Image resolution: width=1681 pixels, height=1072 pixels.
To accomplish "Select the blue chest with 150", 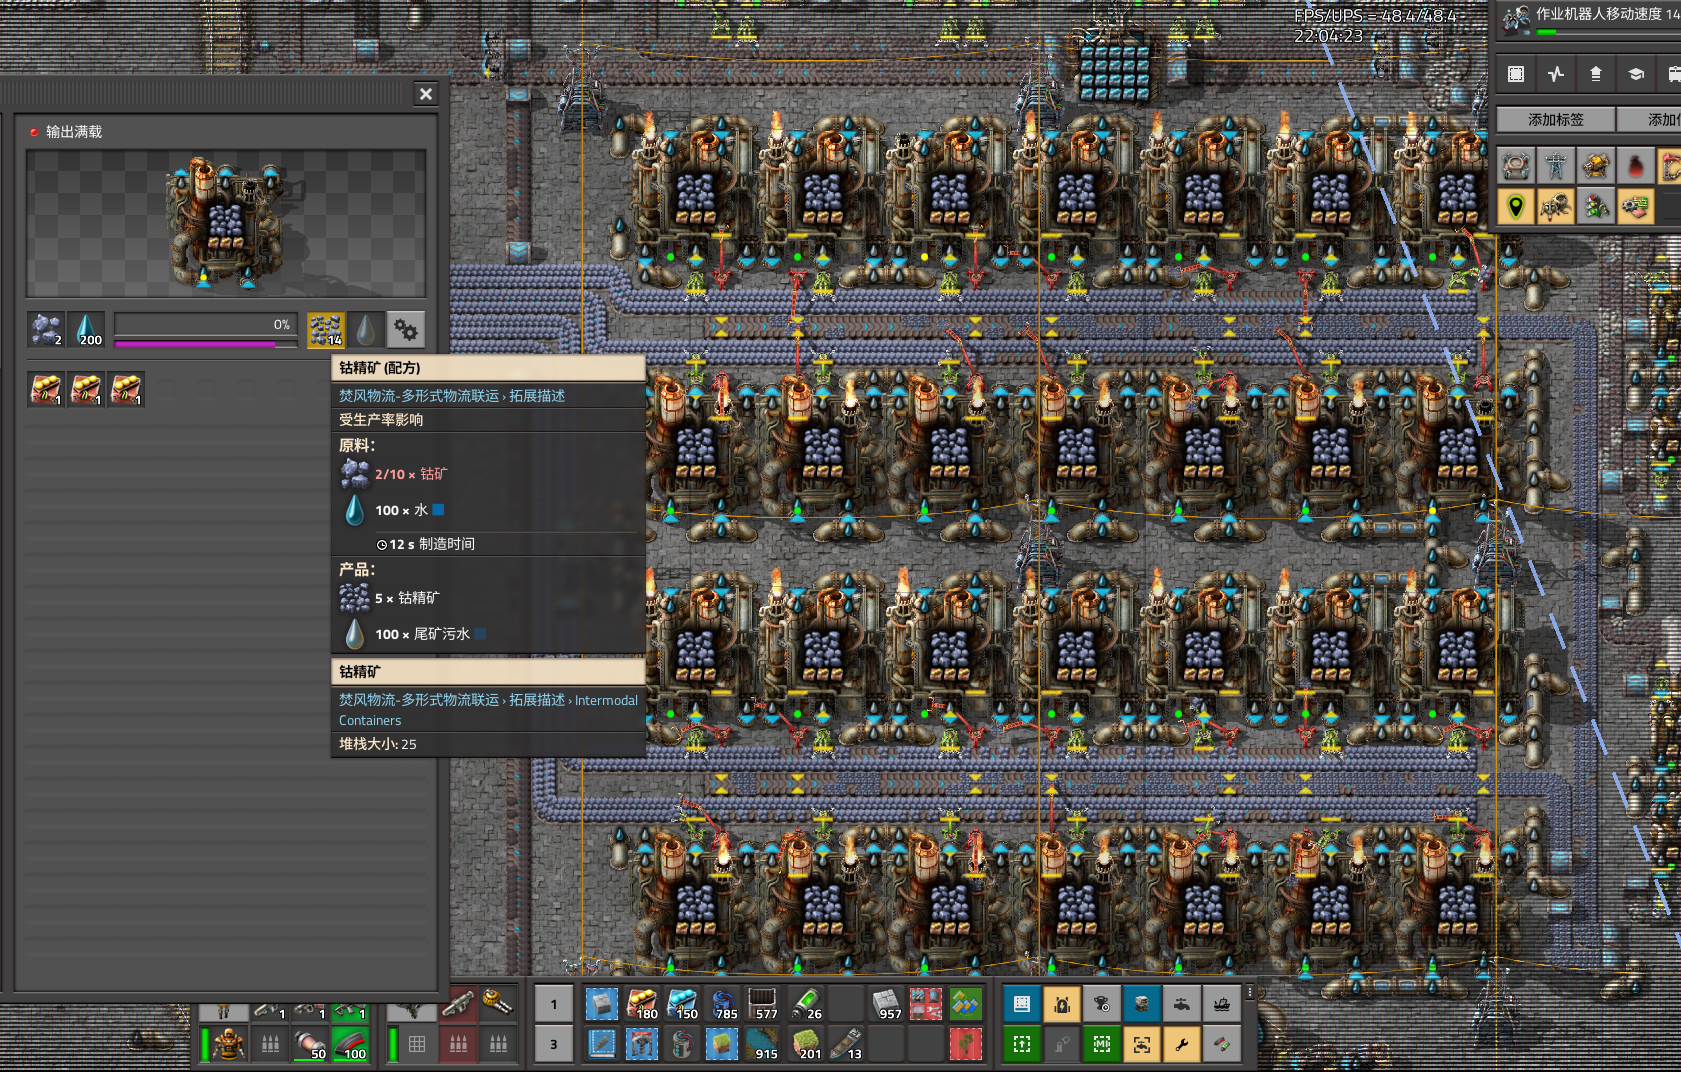I will tap(682, 1004).
